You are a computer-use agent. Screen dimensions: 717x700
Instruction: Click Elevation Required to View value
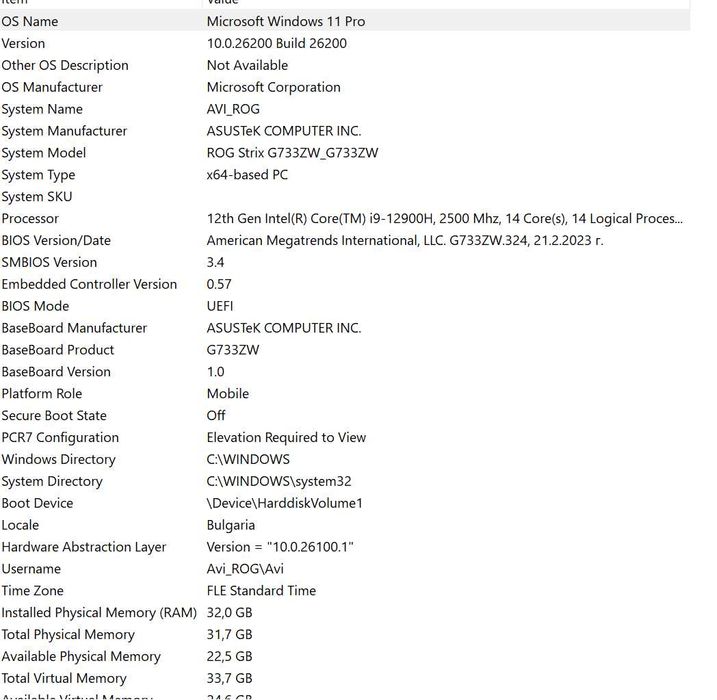286,438
